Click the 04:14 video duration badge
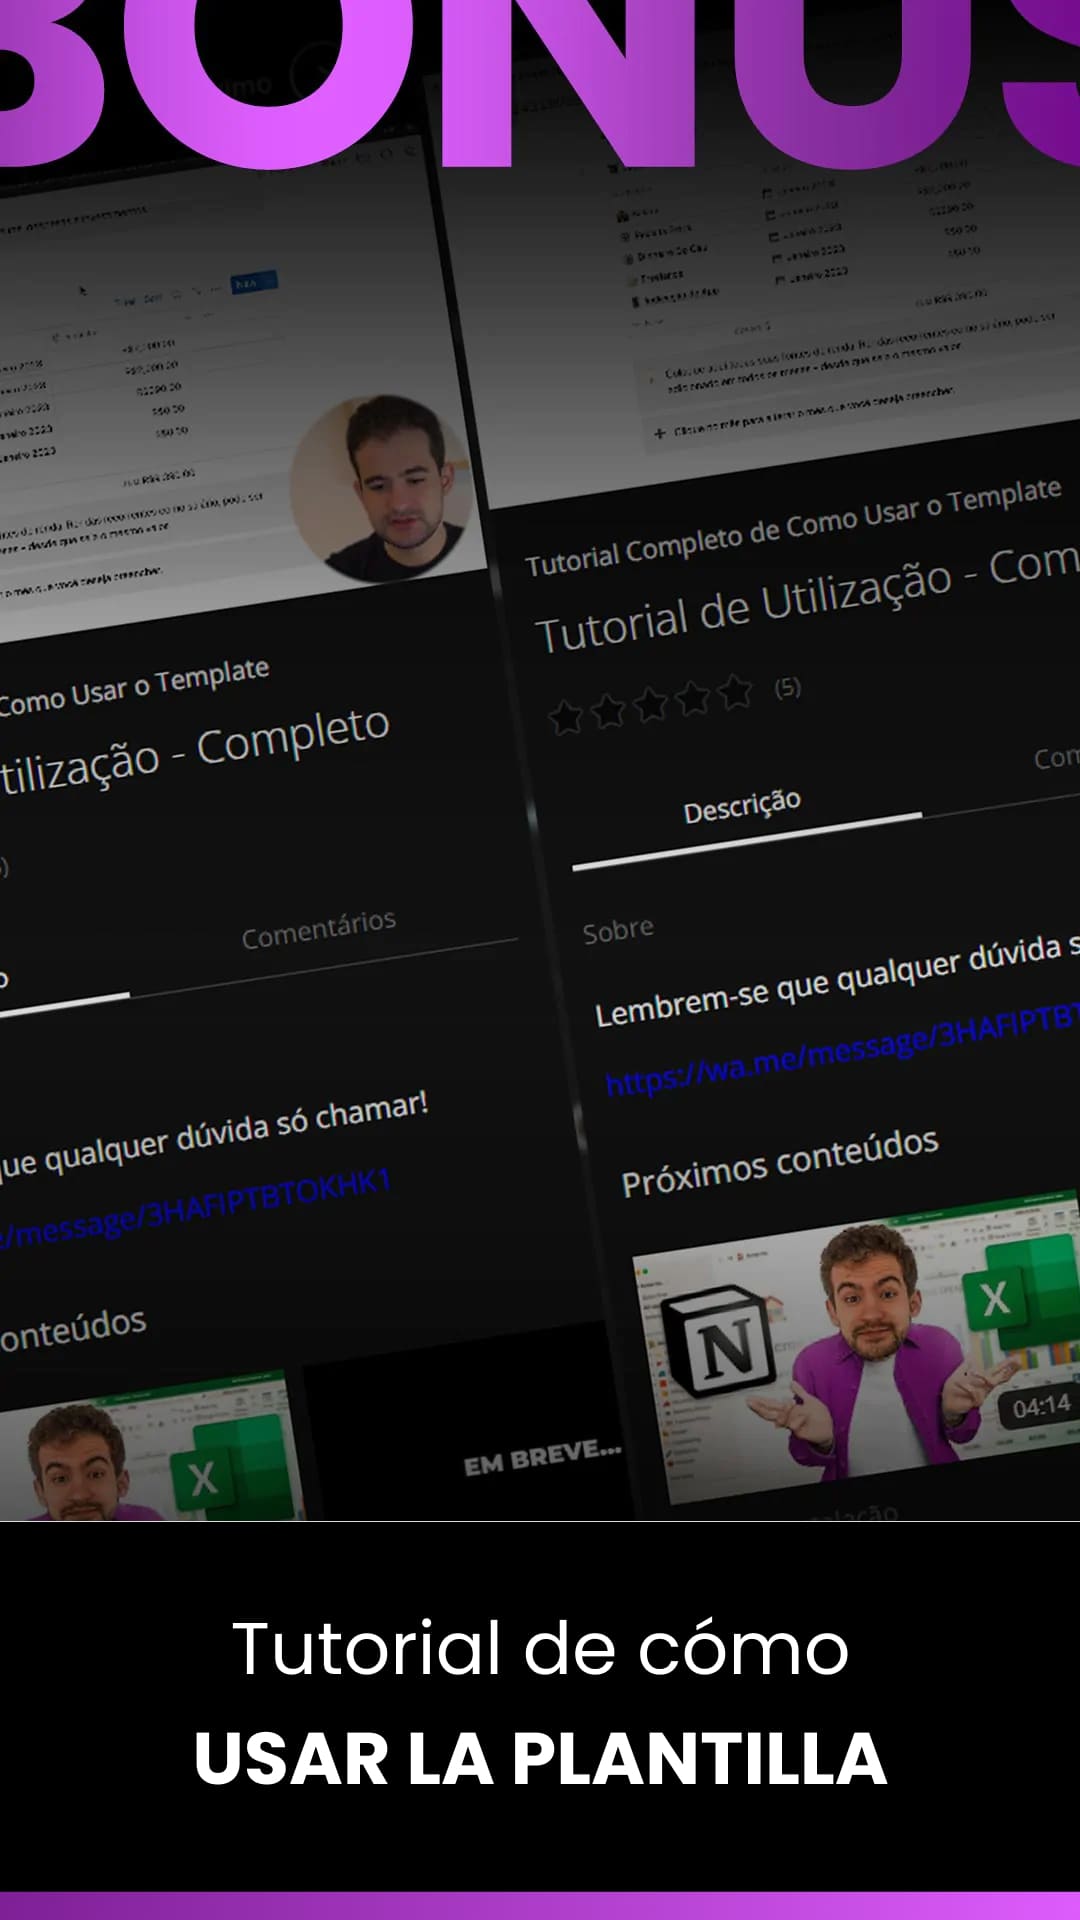Viewport: 1080px width, 1920px height. (x=1041, y=1408)
